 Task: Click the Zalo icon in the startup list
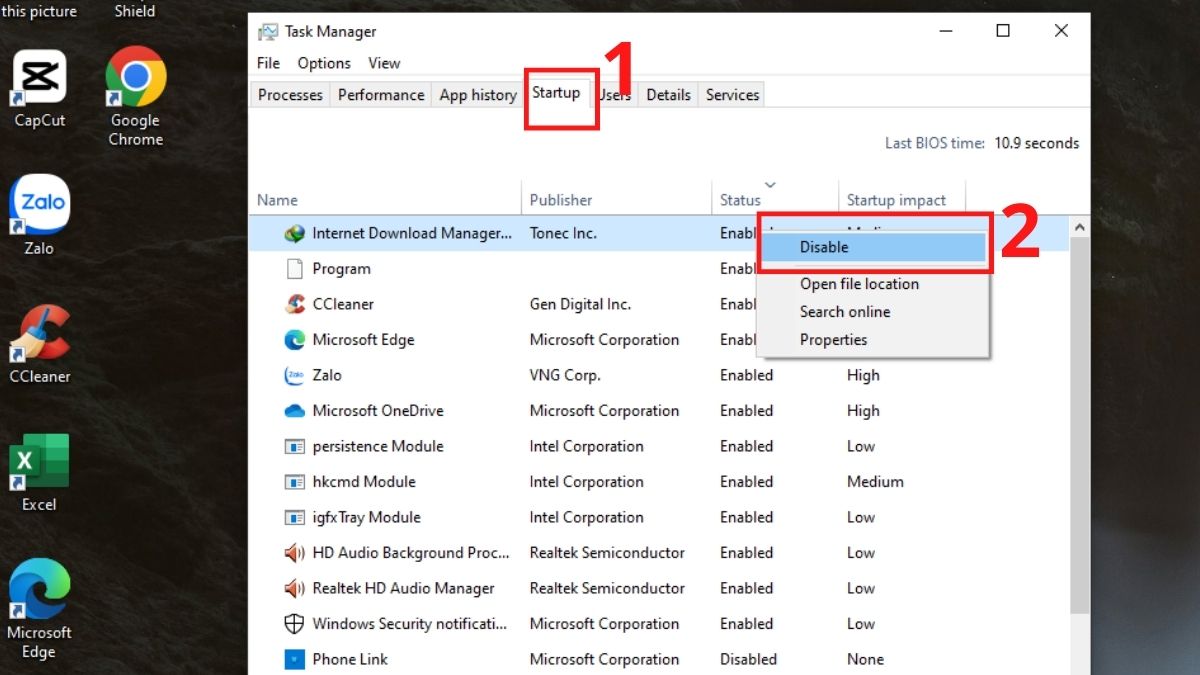coord(294,375)
